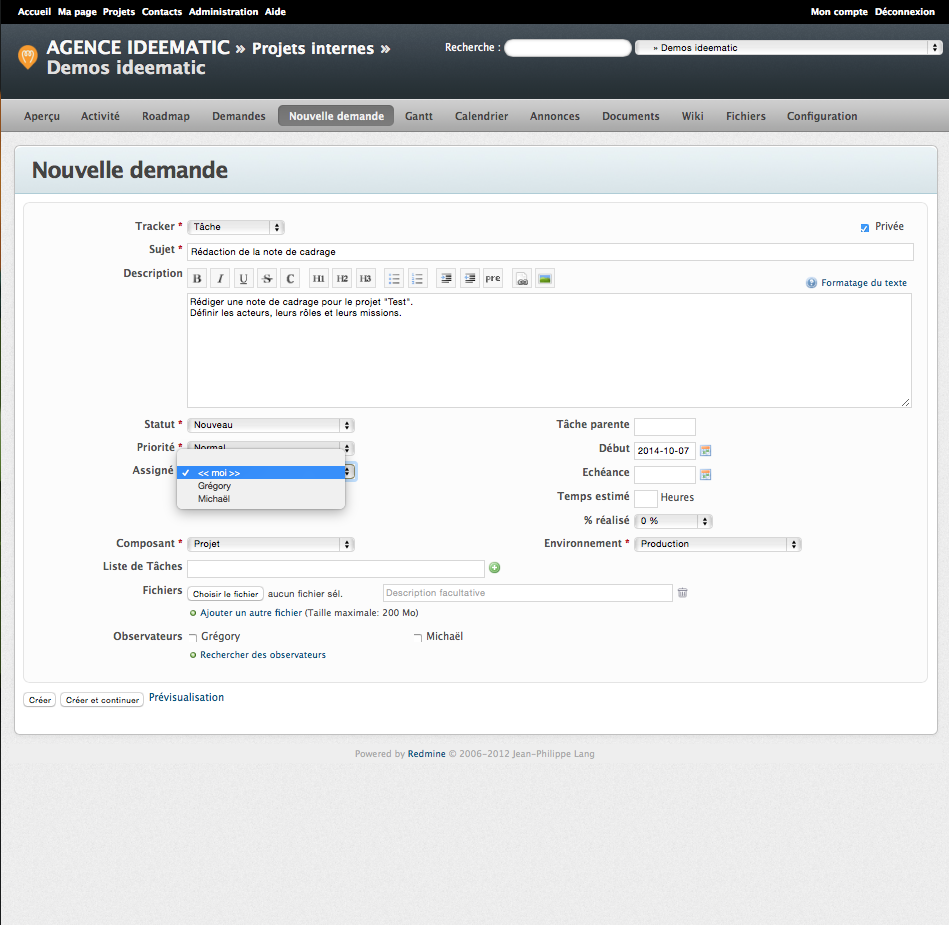Open the Tracker dropdown
The width and height of the screenshot is (949, 925).
[x=236, y=227]
